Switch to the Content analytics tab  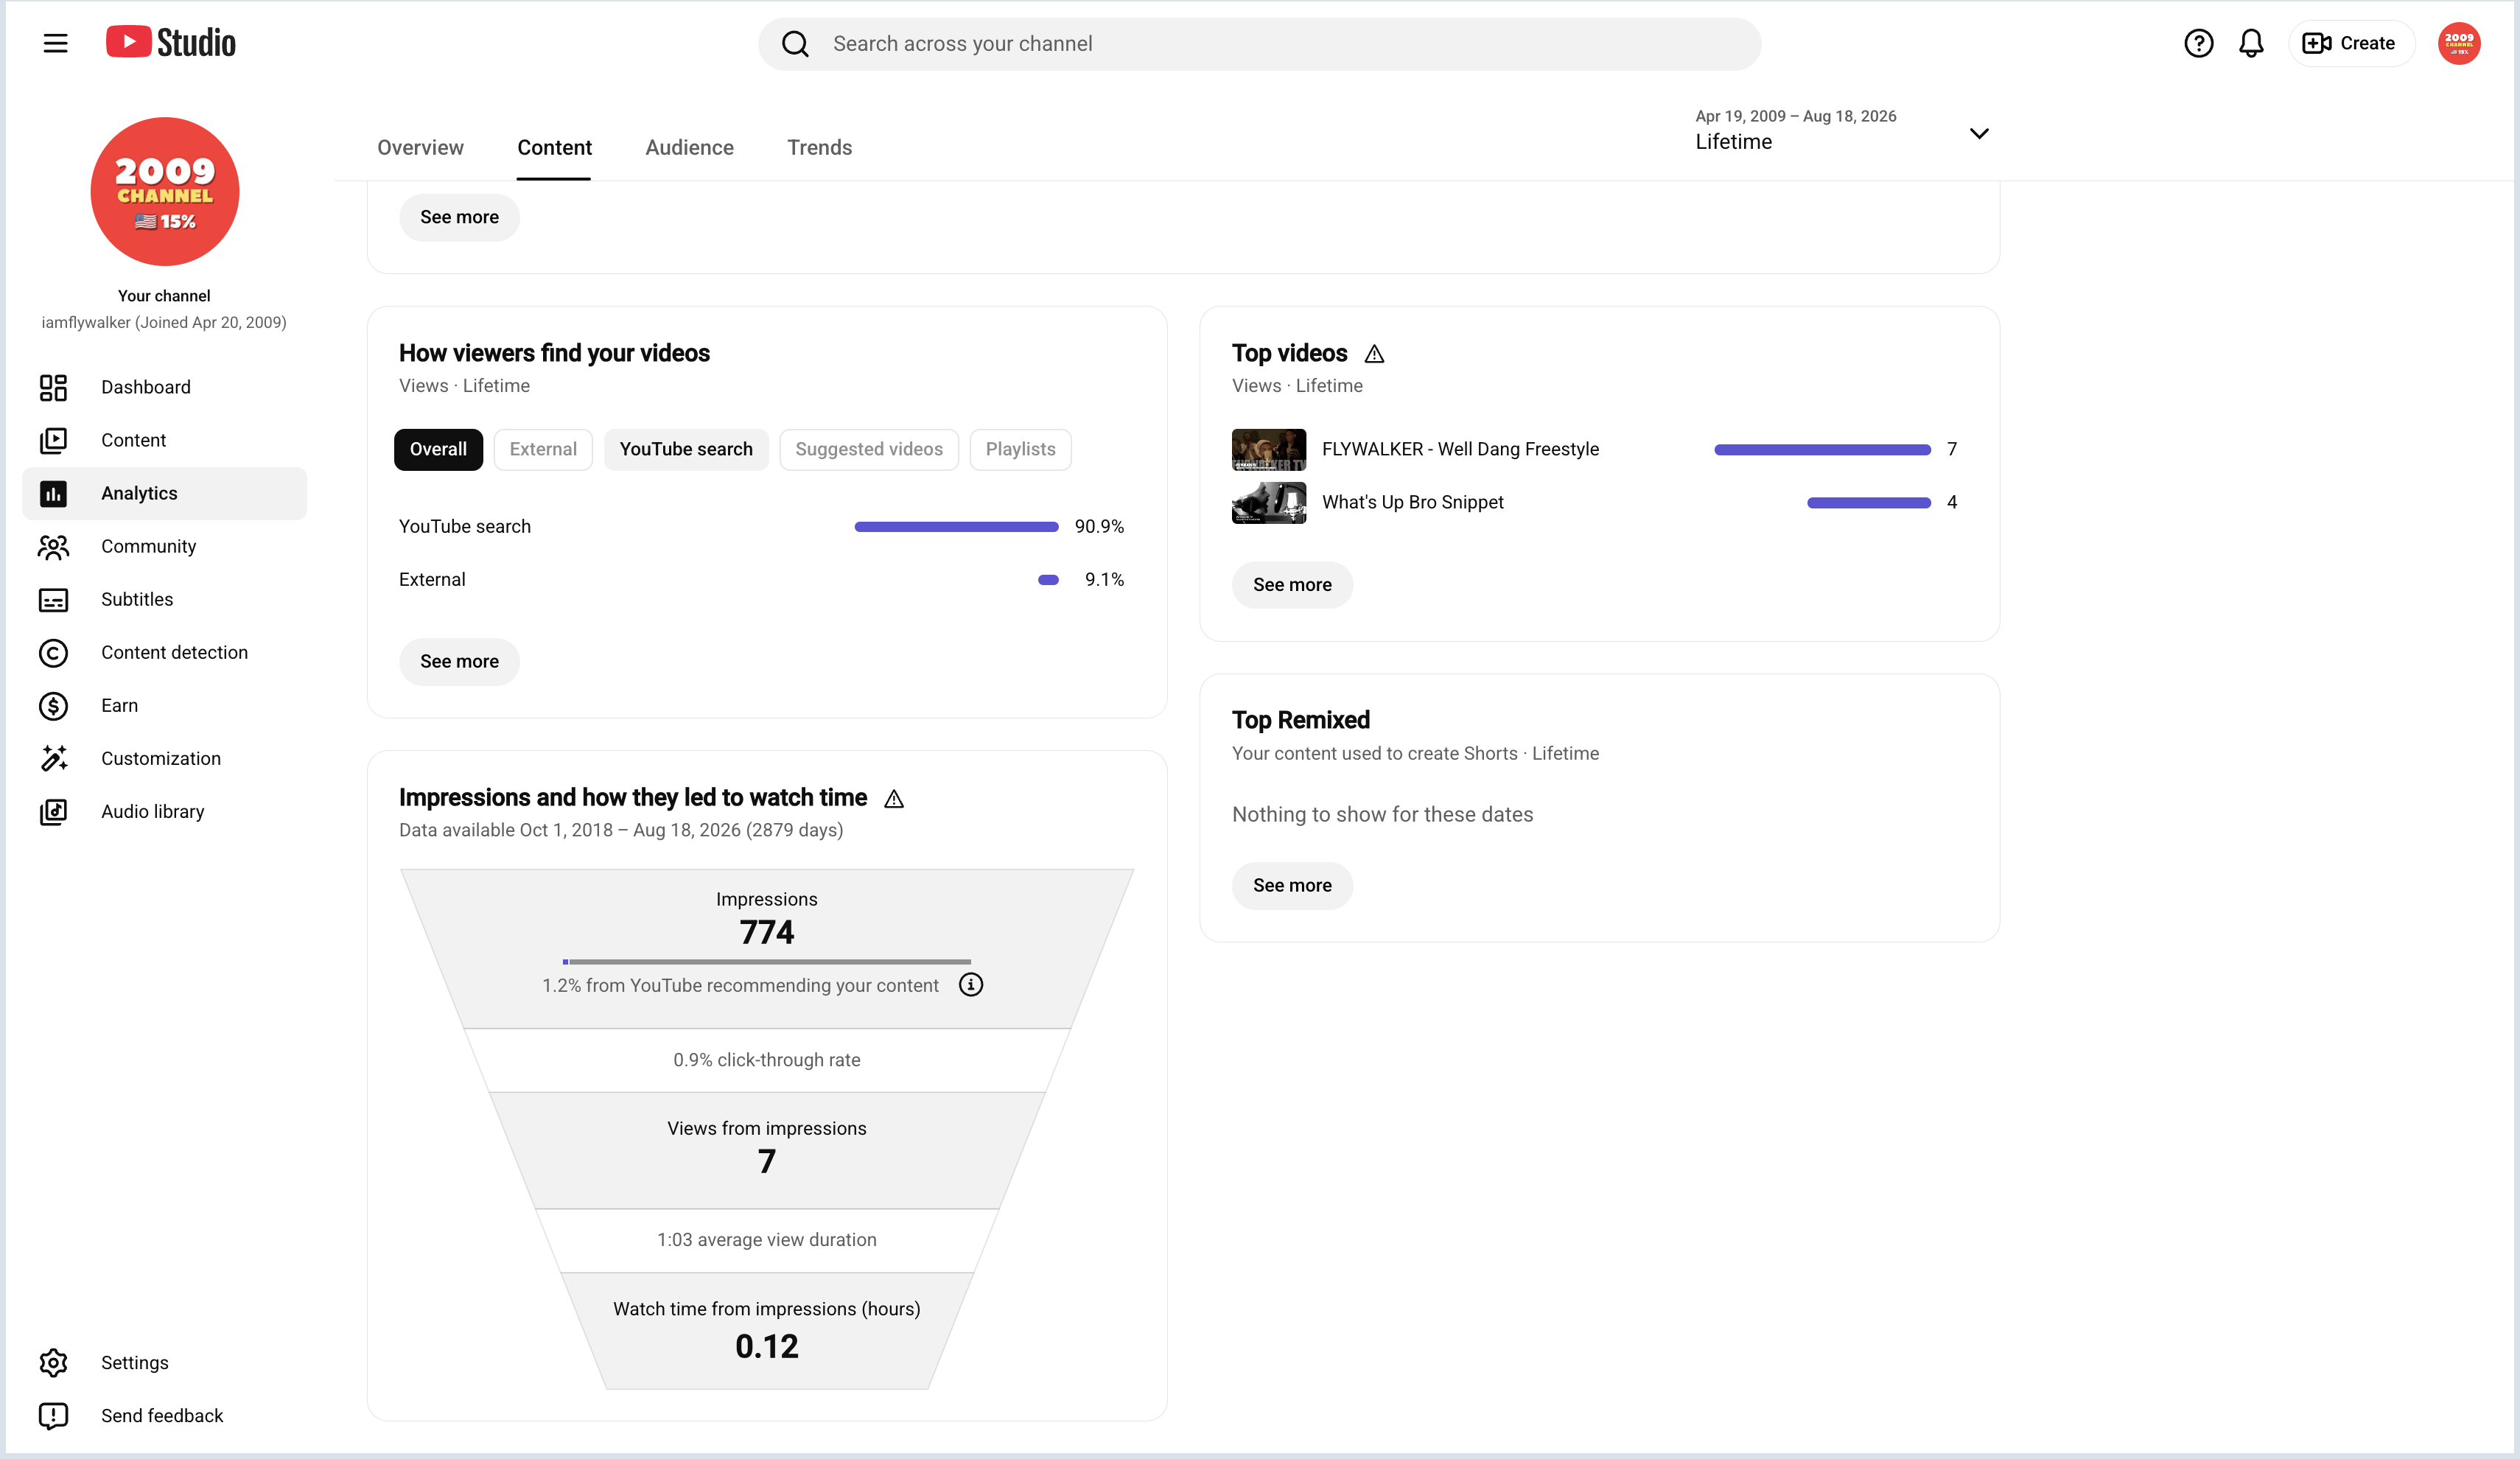pos(554,147)
